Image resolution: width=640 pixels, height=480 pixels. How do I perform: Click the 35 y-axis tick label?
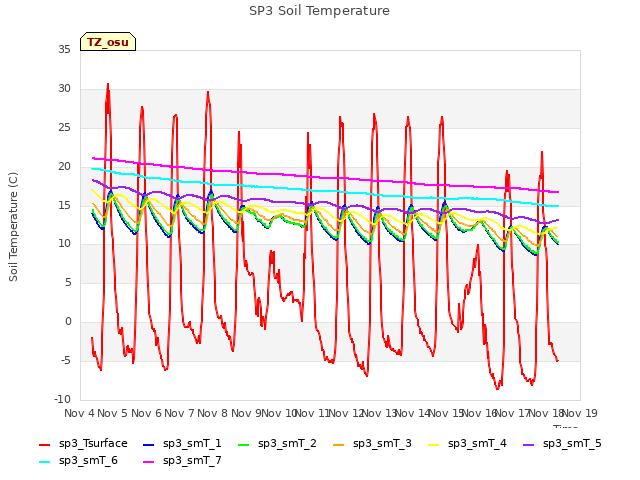64,50
